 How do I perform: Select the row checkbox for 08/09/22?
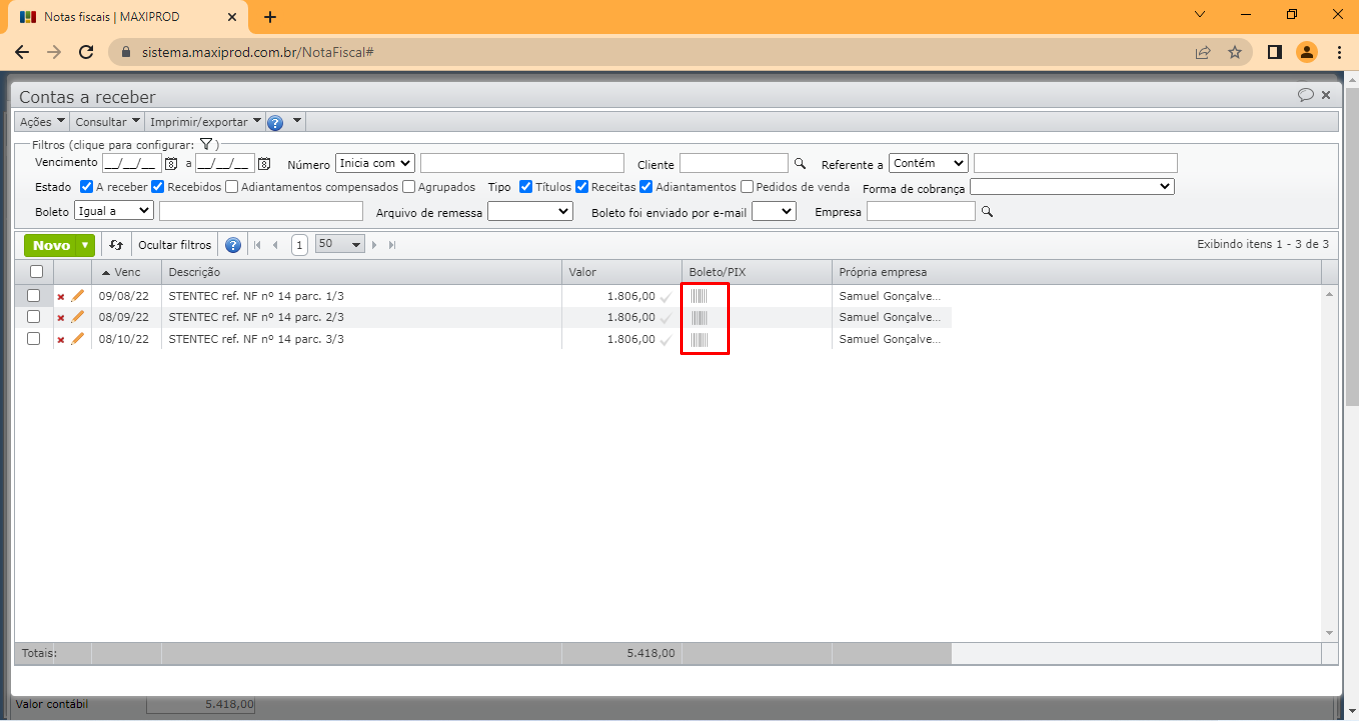tap(33, 317)
